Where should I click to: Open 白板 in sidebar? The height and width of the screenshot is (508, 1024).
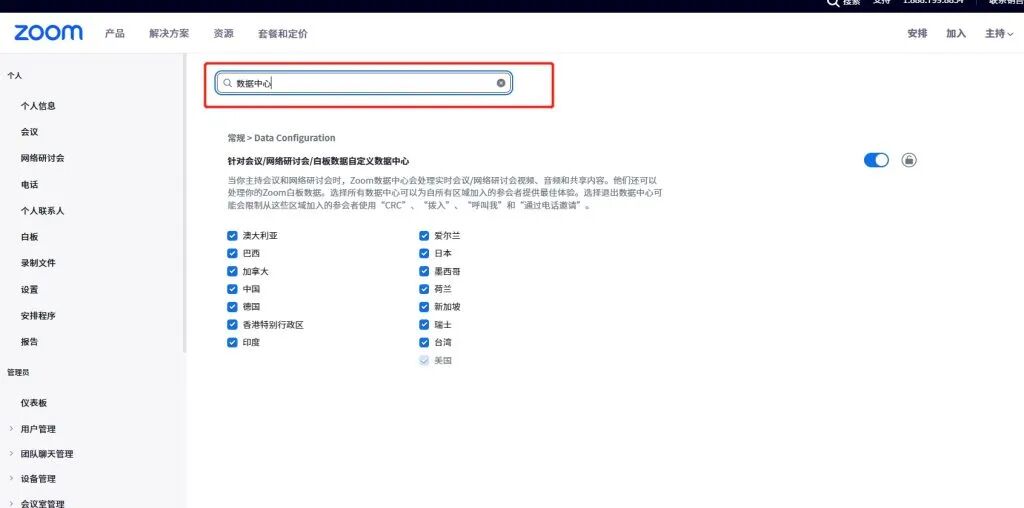coord(29,237)
